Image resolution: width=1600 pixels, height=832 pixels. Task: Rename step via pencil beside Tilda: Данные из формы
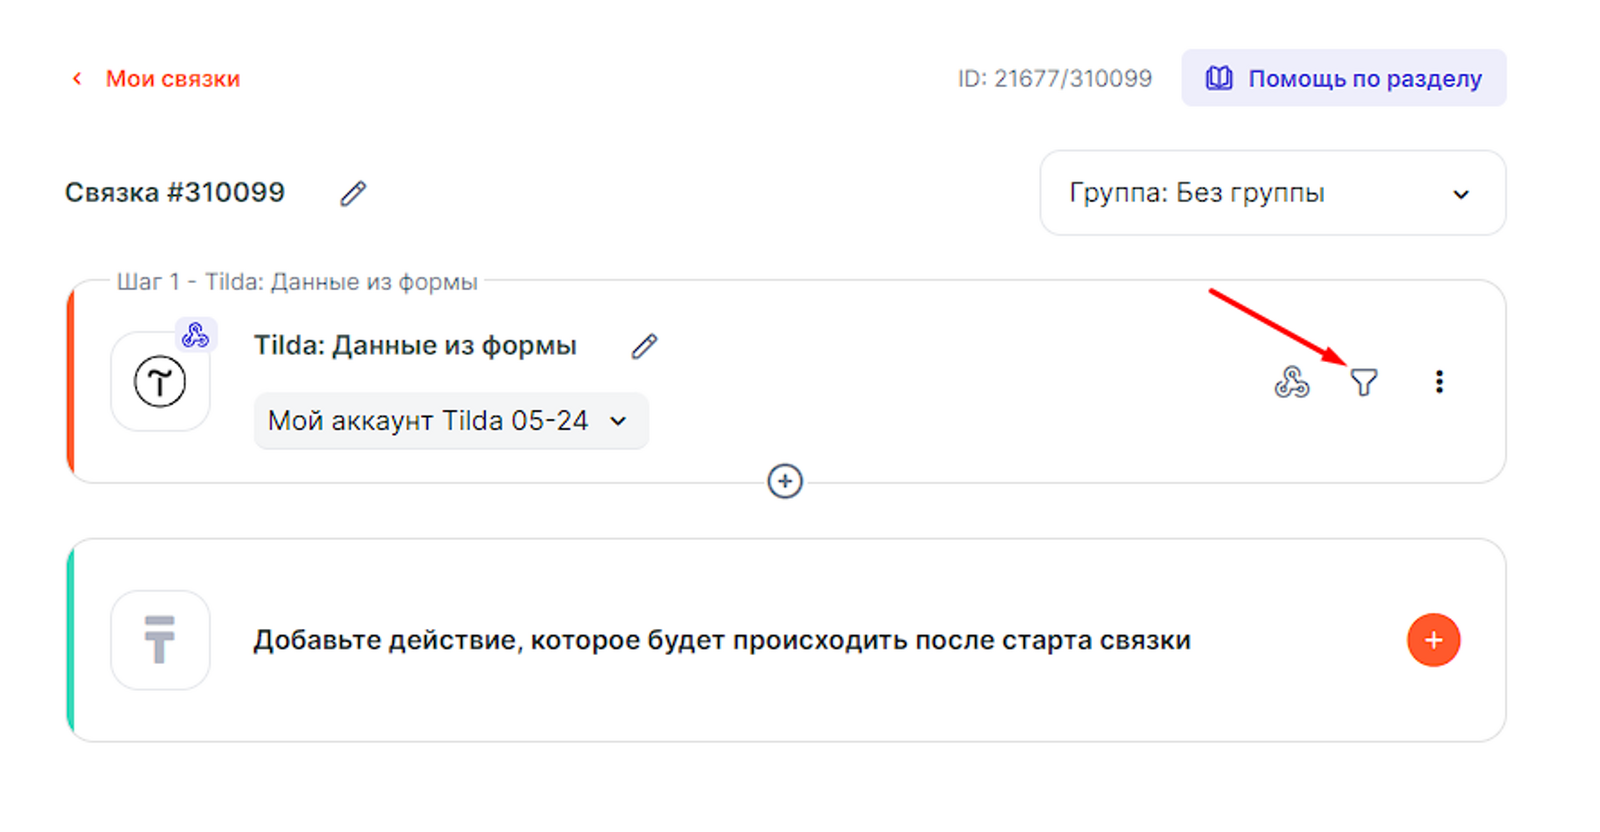coord(645,346)
